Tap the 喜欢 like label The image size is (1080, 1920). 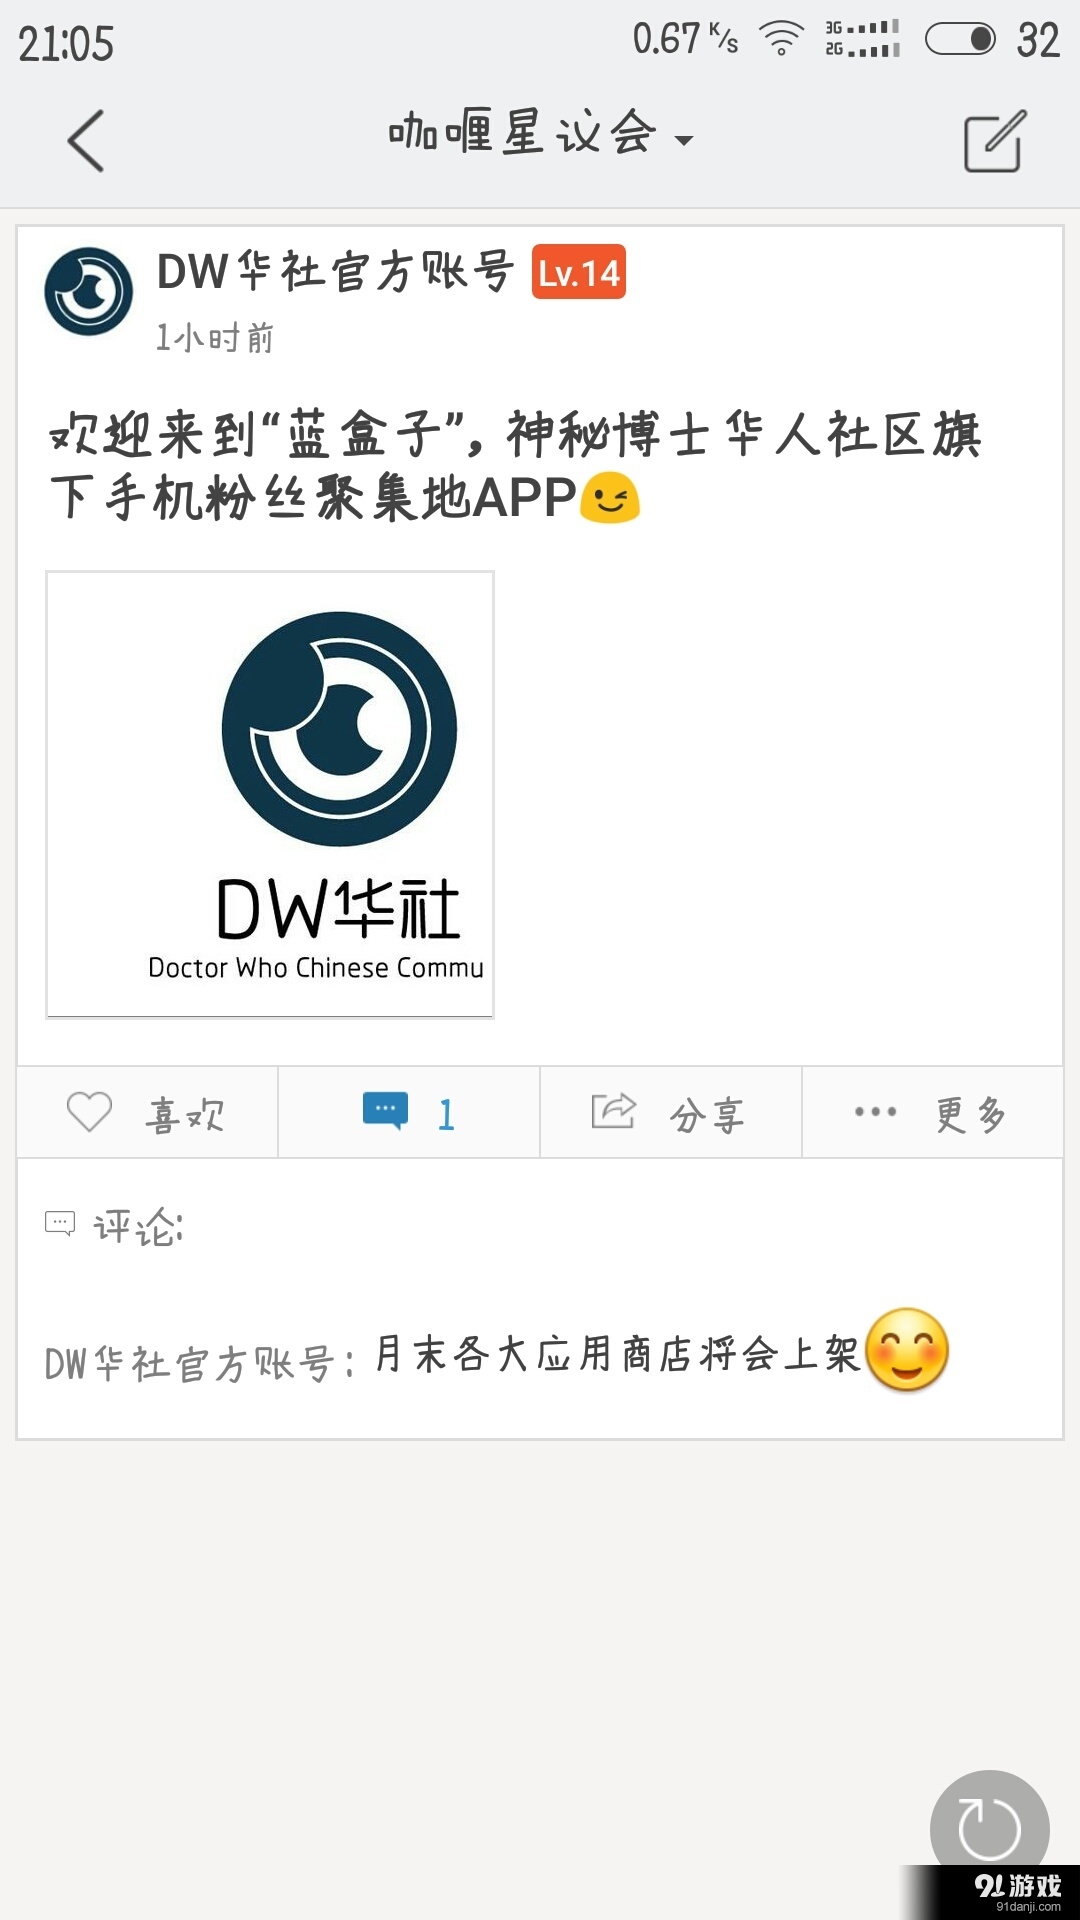(186, 1114)
